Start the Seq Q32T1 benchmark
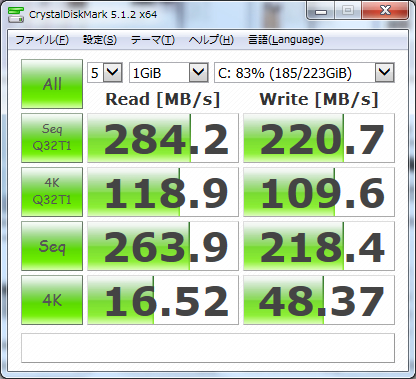The height and width of the screenshot is (379, 416). tap(52, 138)
